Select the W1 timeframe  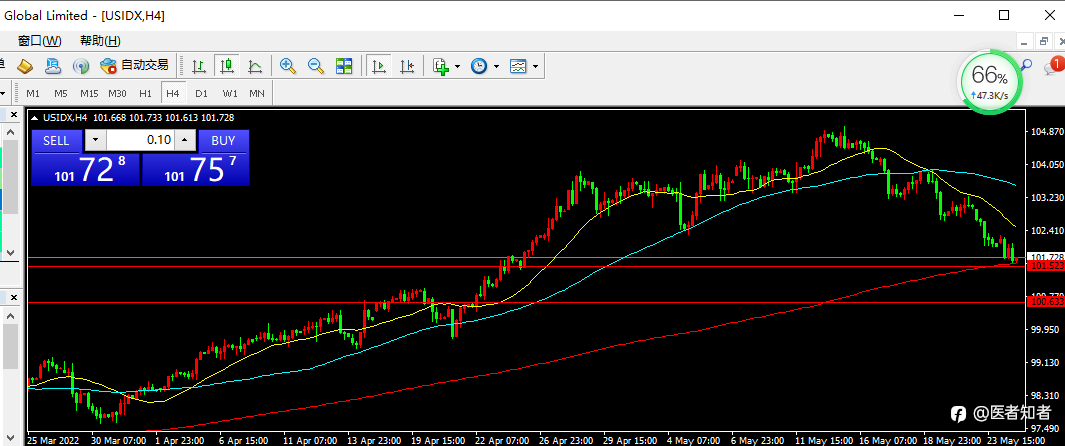pos(230,93)
